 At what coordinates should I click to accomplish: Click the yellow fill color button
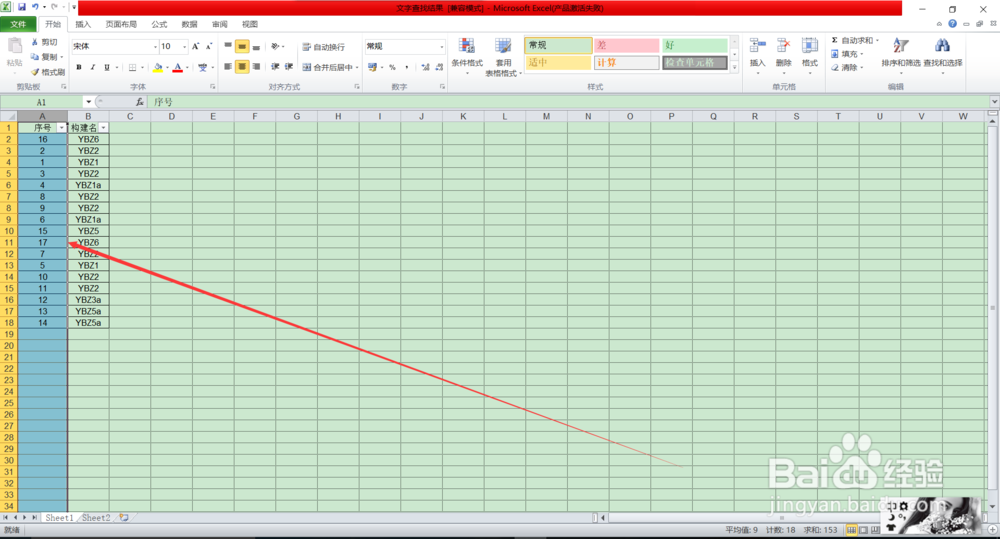[158, 67]
